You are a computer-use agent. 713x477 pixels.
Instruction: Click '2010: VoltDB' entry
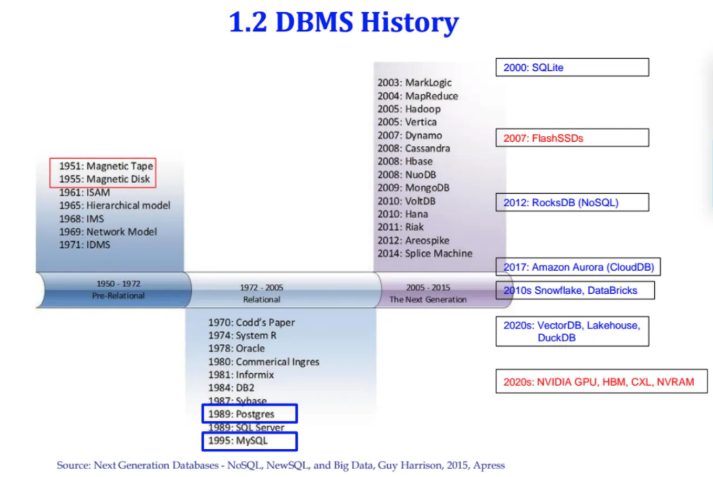(x=406, y=201)
